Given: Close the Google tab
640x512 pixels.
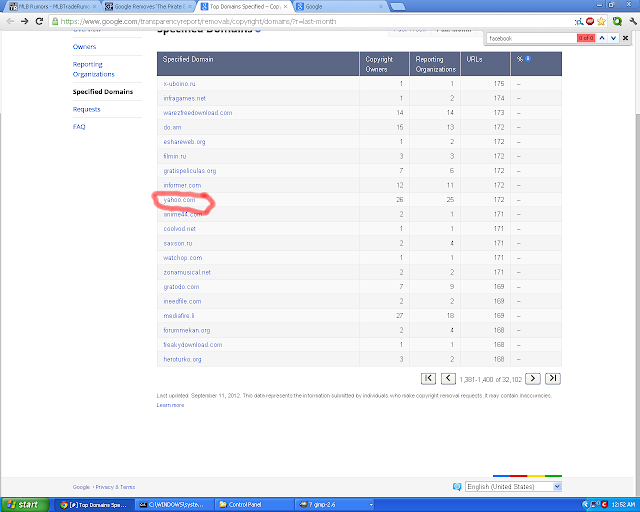Looking at the screenshot, I should point(381,7).
